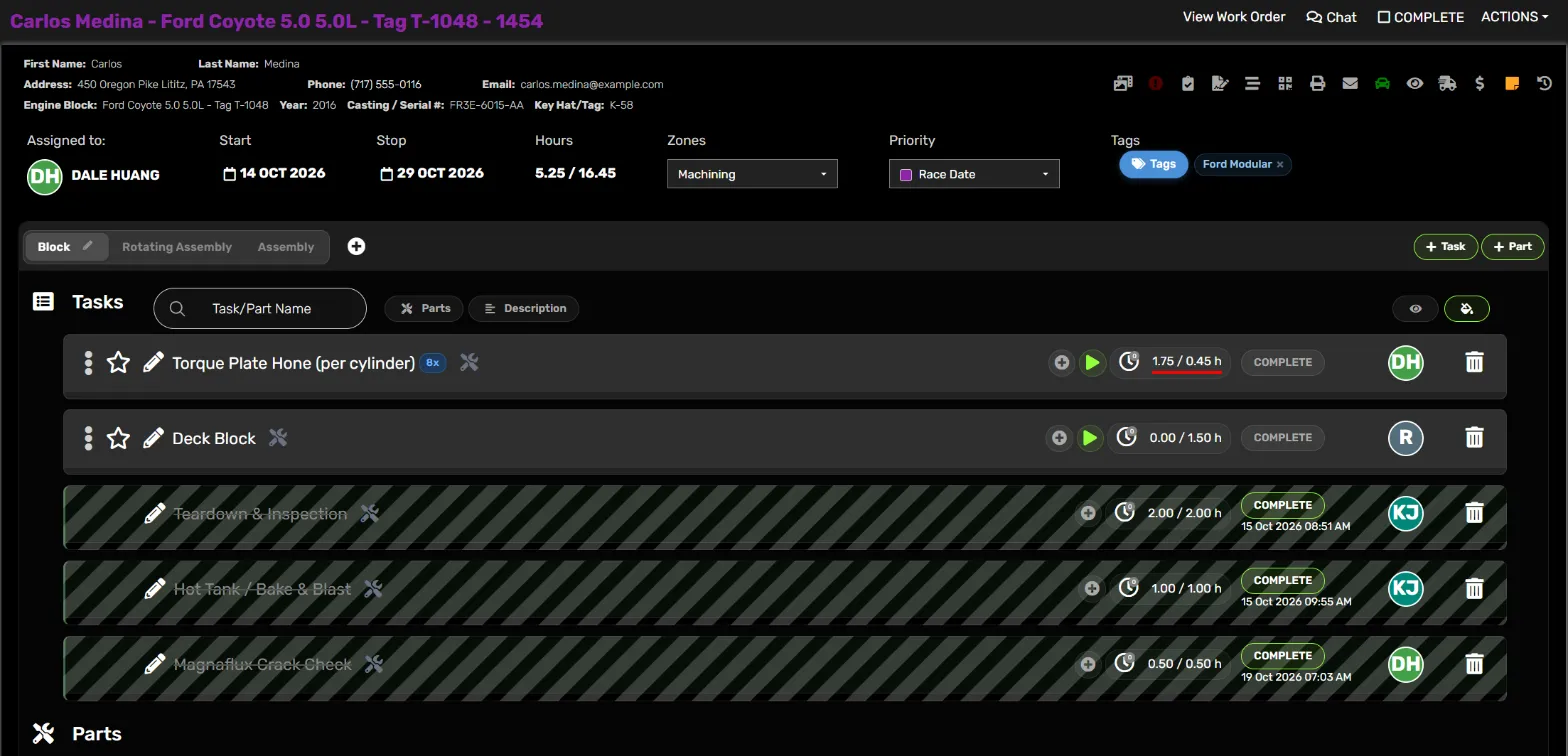Viewport: 1568px width, 756px height.
Task: Pick the Start date 14 OCT 2026
Action: coord(274,173)
